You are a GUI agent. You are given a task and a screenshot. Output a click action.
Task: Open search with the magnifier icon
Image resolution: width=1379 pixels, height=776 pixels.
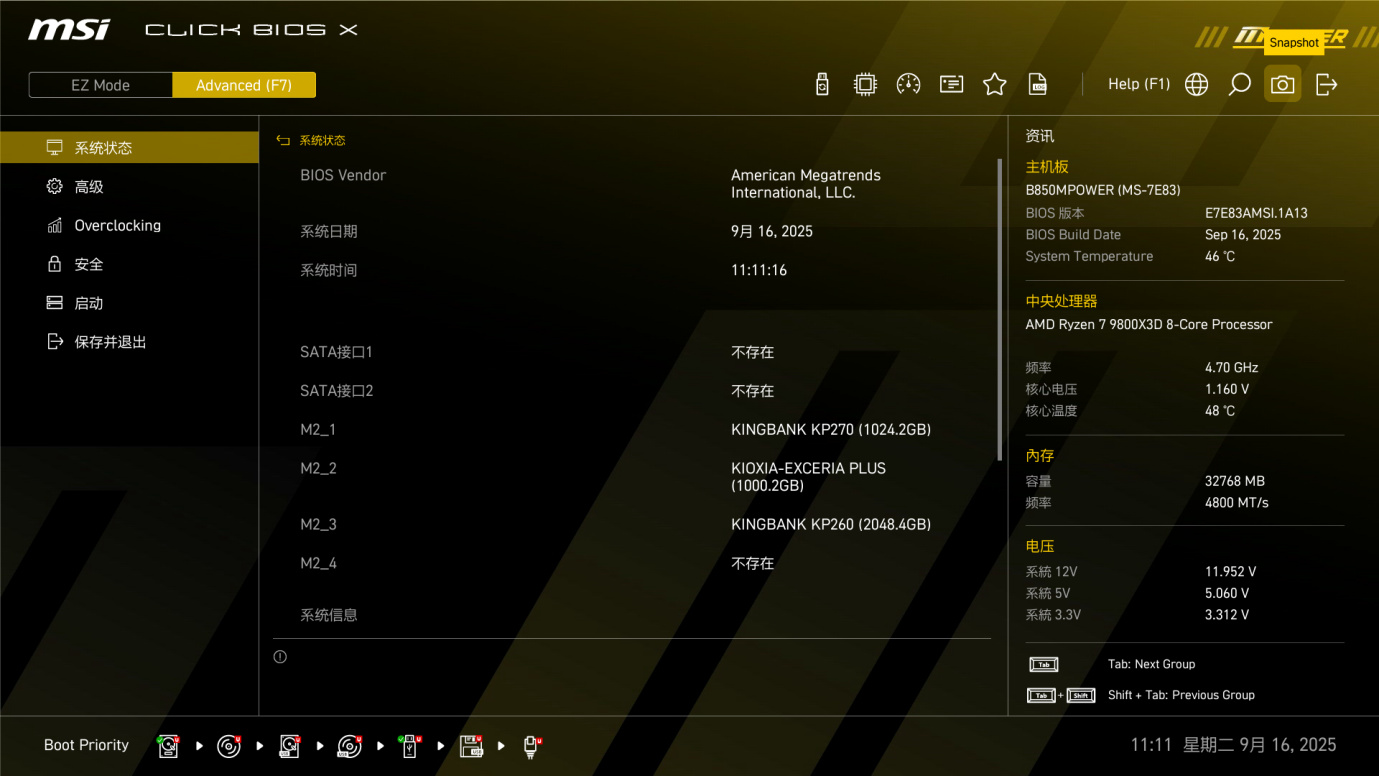pos(1239,84)
